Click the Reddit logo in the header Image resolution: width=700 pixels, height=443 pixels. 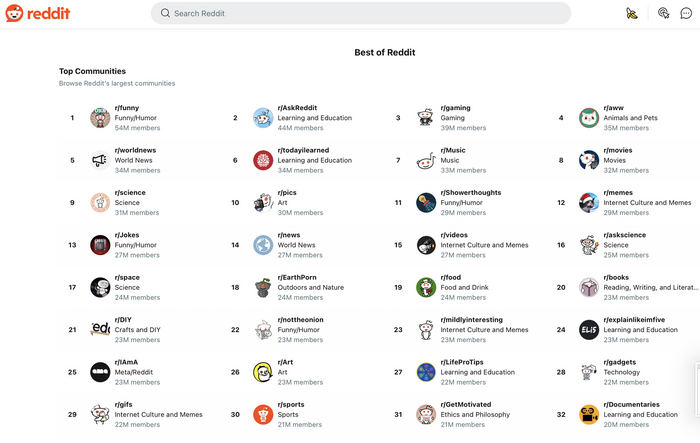tap(39, 13)
